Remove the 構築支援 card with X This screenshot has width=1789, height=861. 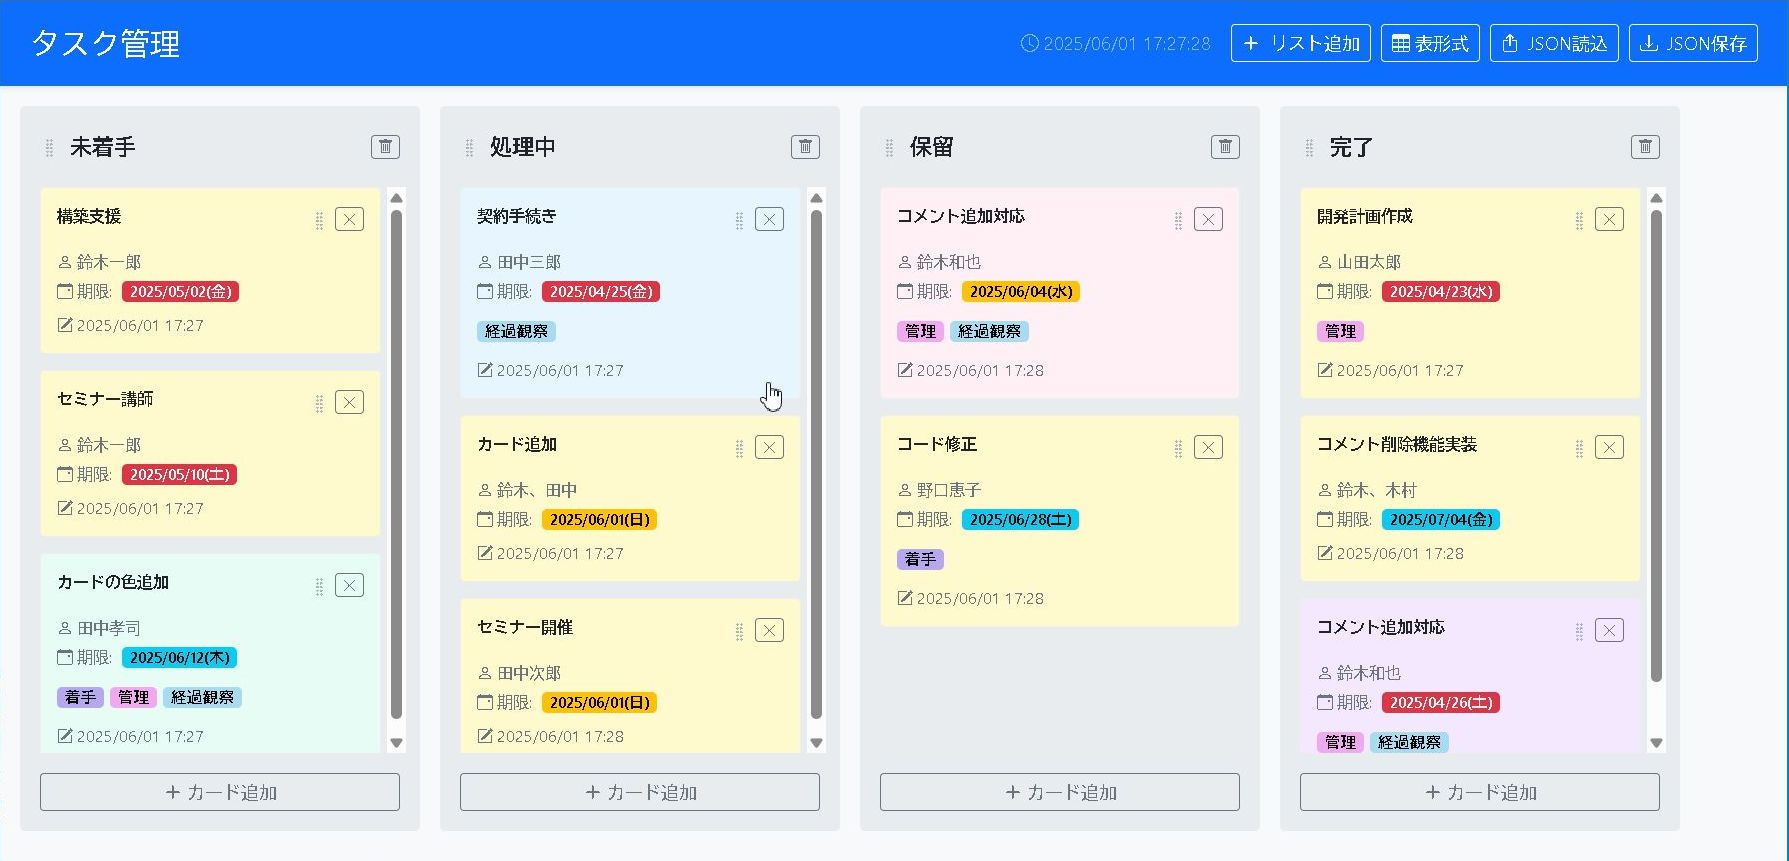(x=349, y=219)
